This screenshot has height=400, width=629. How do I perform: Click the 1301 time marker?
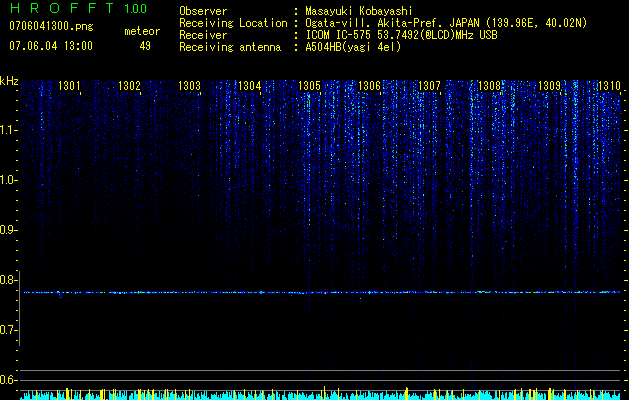(x=69, y=86)
